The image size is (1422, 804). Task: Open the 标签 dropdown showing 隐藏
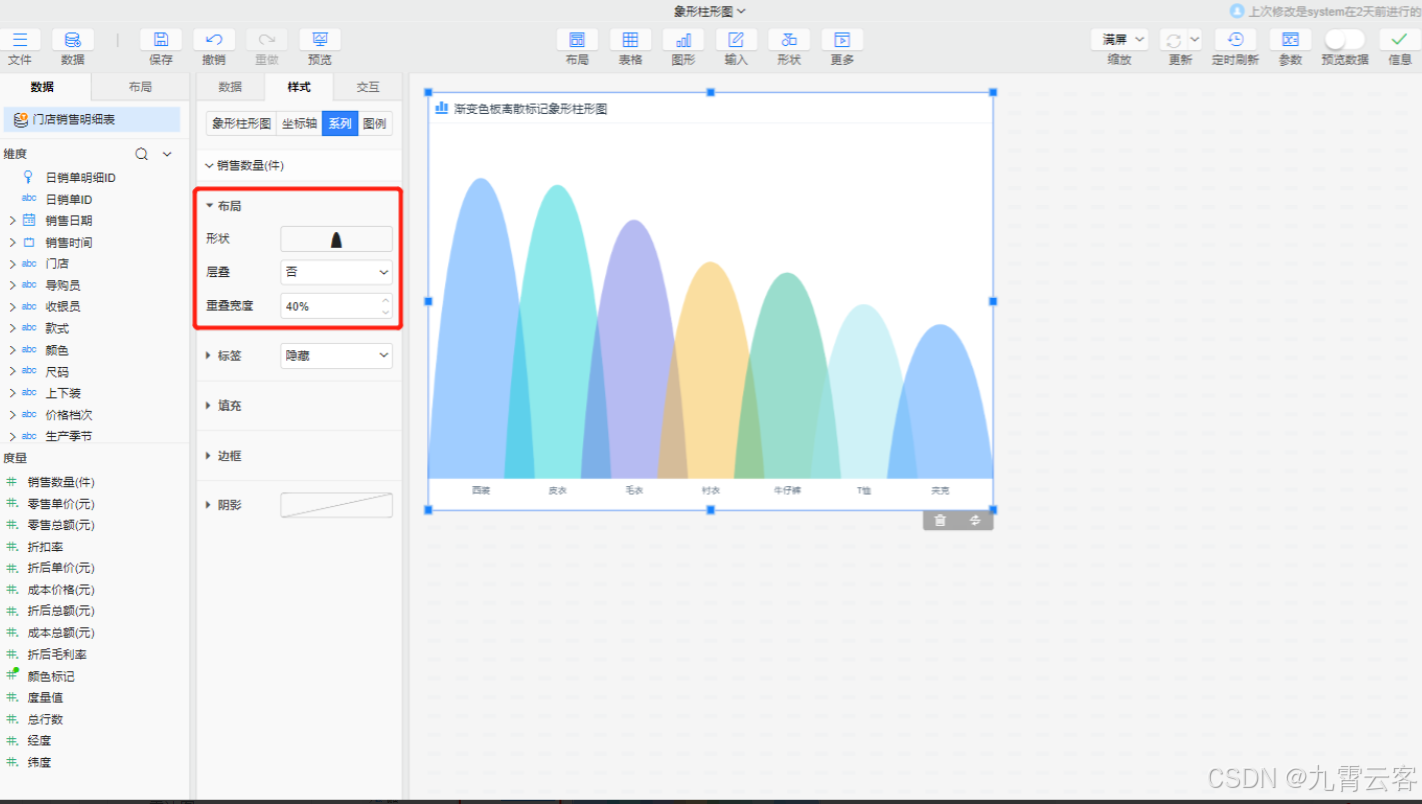[x=336, y=355]
